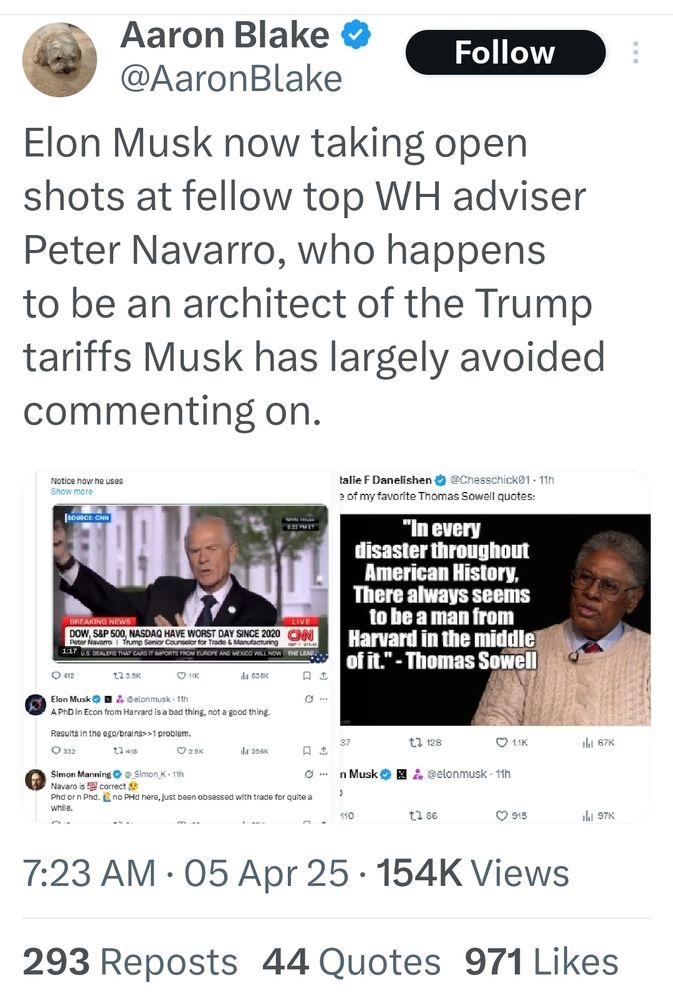Open the Thomas Sowell quote image
This screenshot has width=673, height=1000.
click(x=495, y=619)
